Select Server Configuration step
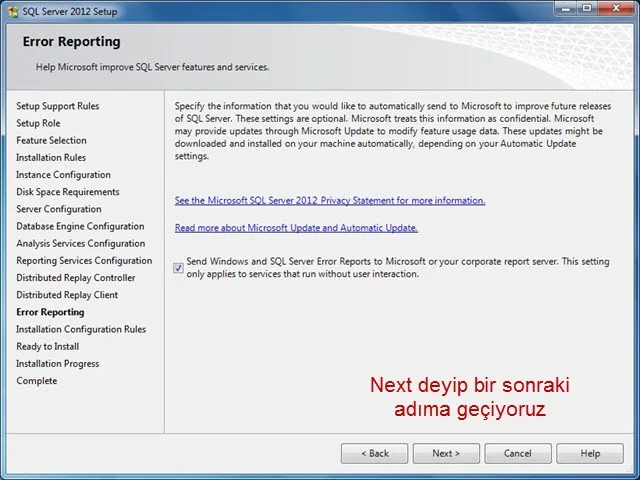 pyautogui.click(x=59, y=209)
